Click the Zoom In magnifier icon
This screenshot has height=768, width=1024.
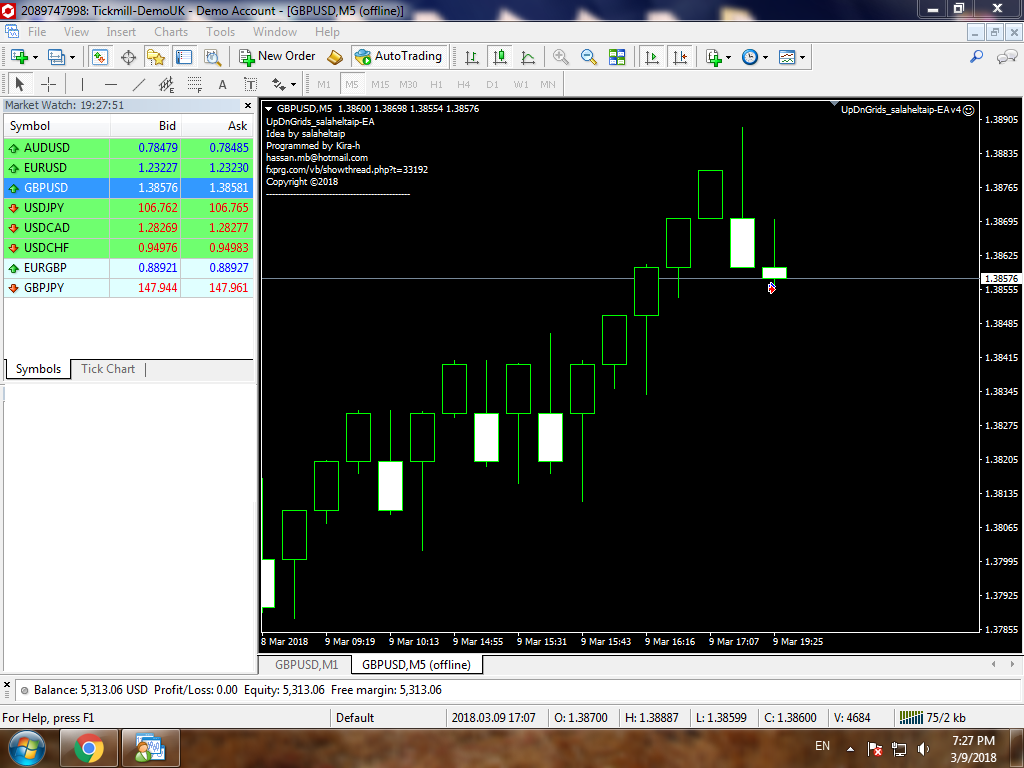click(561, 57)
